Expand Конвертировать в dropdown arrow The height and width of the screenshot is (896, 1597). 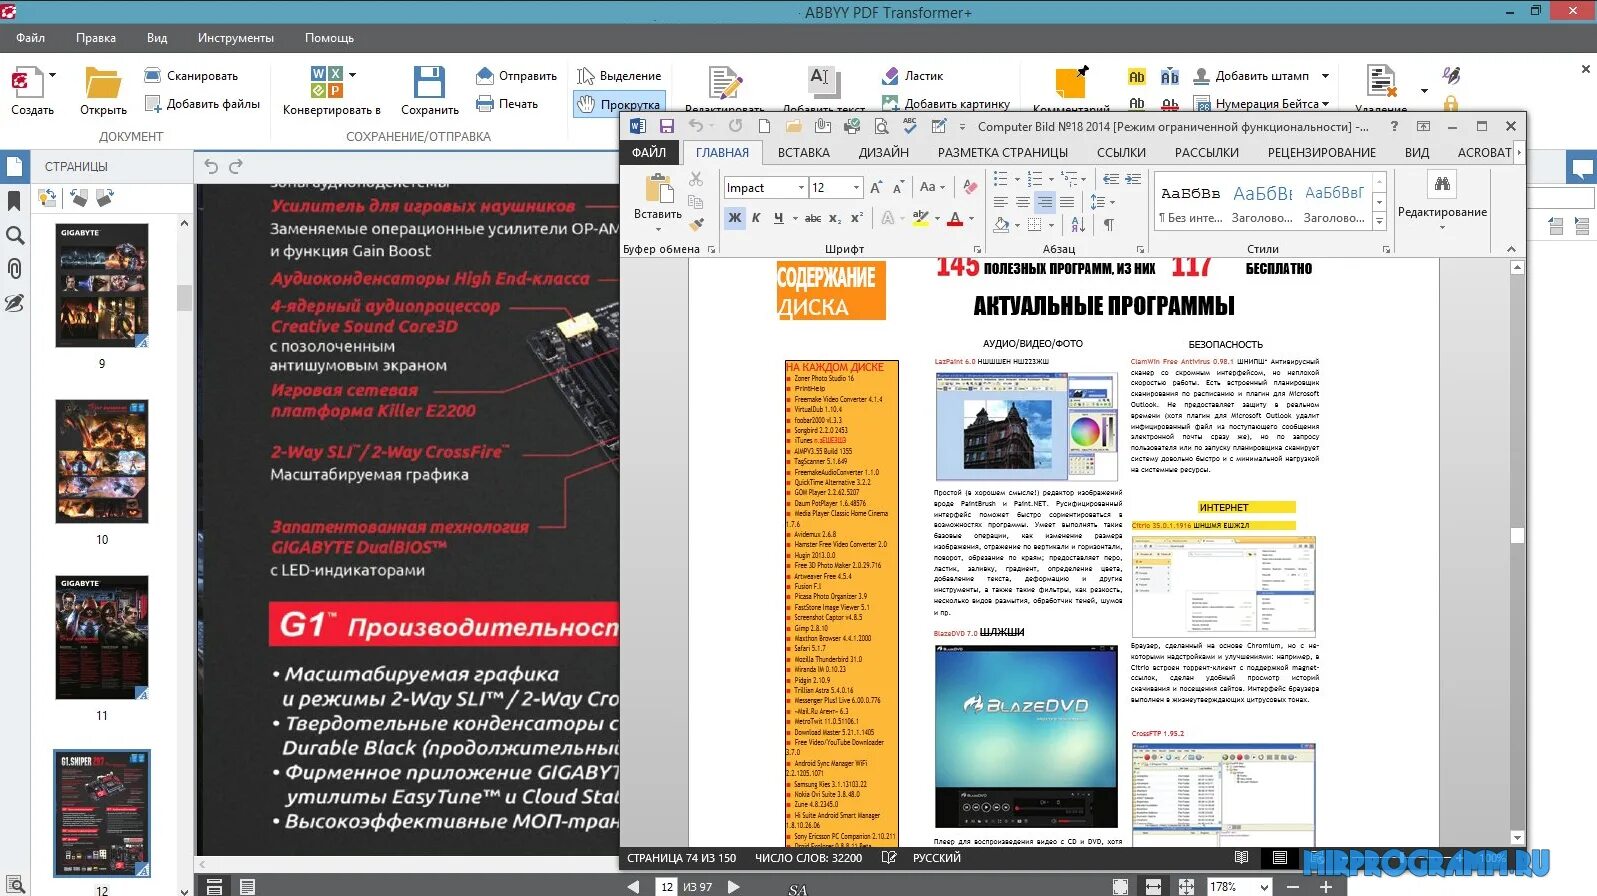click(x=352, y=75)
